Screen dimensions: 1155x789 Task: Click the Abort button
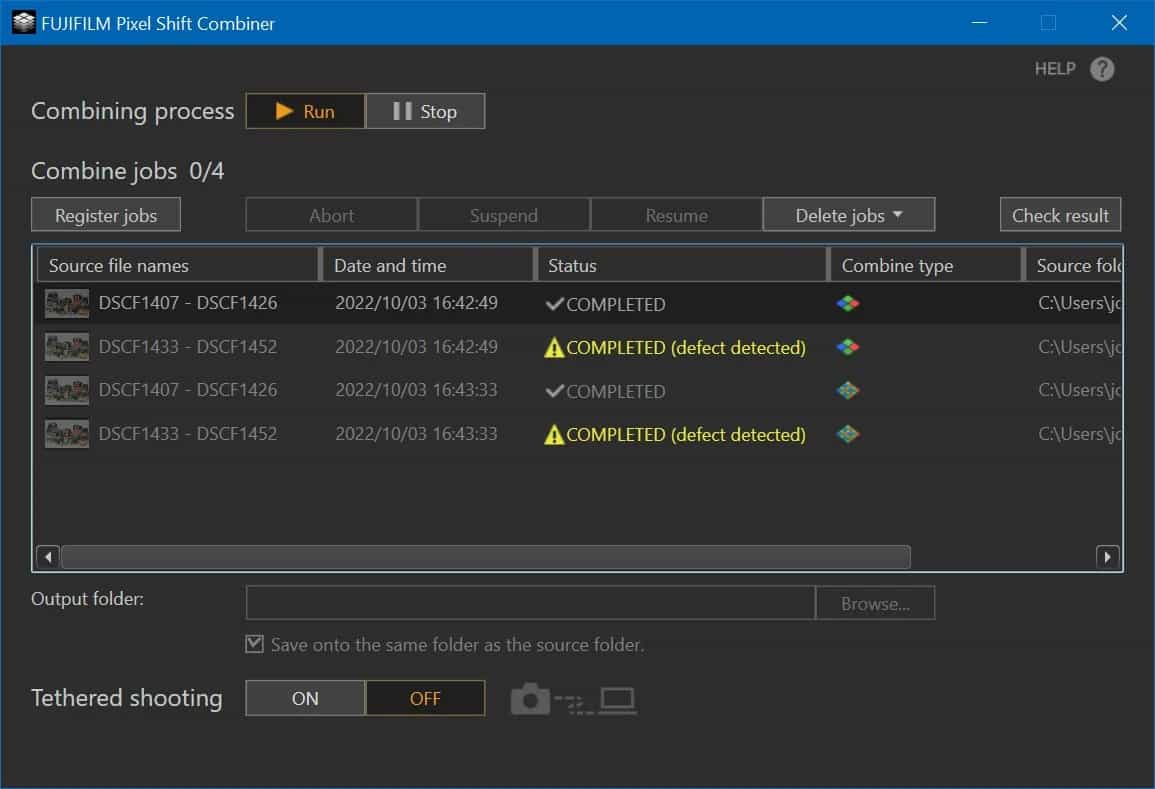click(331, 215)
